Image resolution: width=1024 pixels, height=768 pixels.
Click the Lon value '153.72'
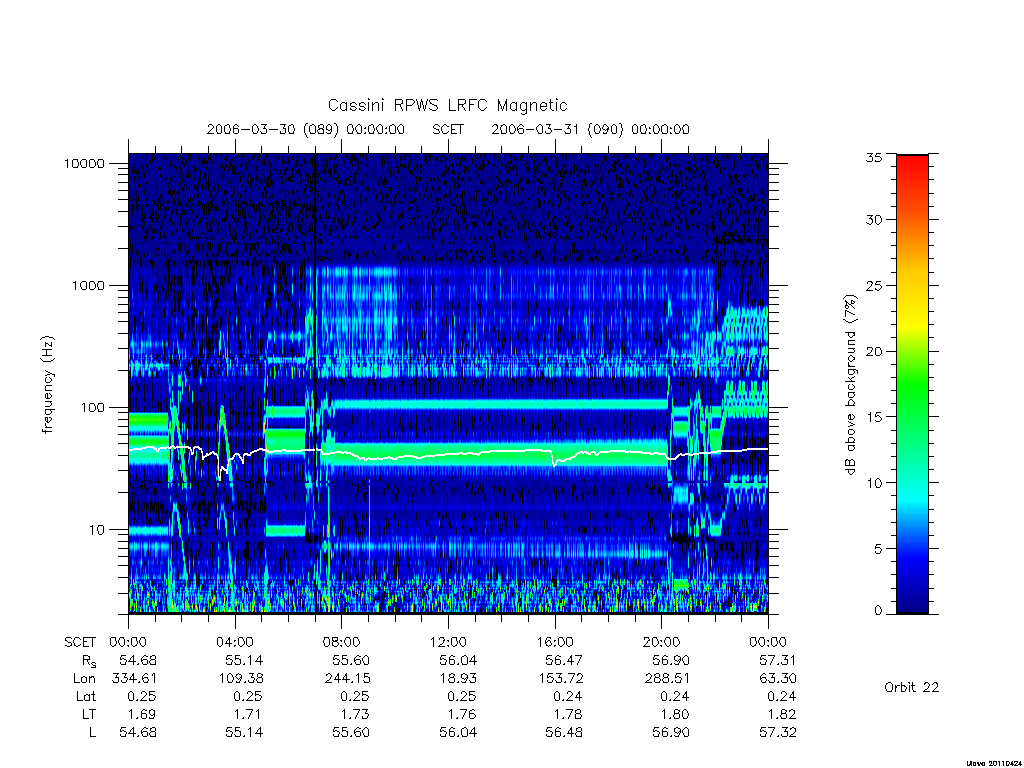click(560, 679)
